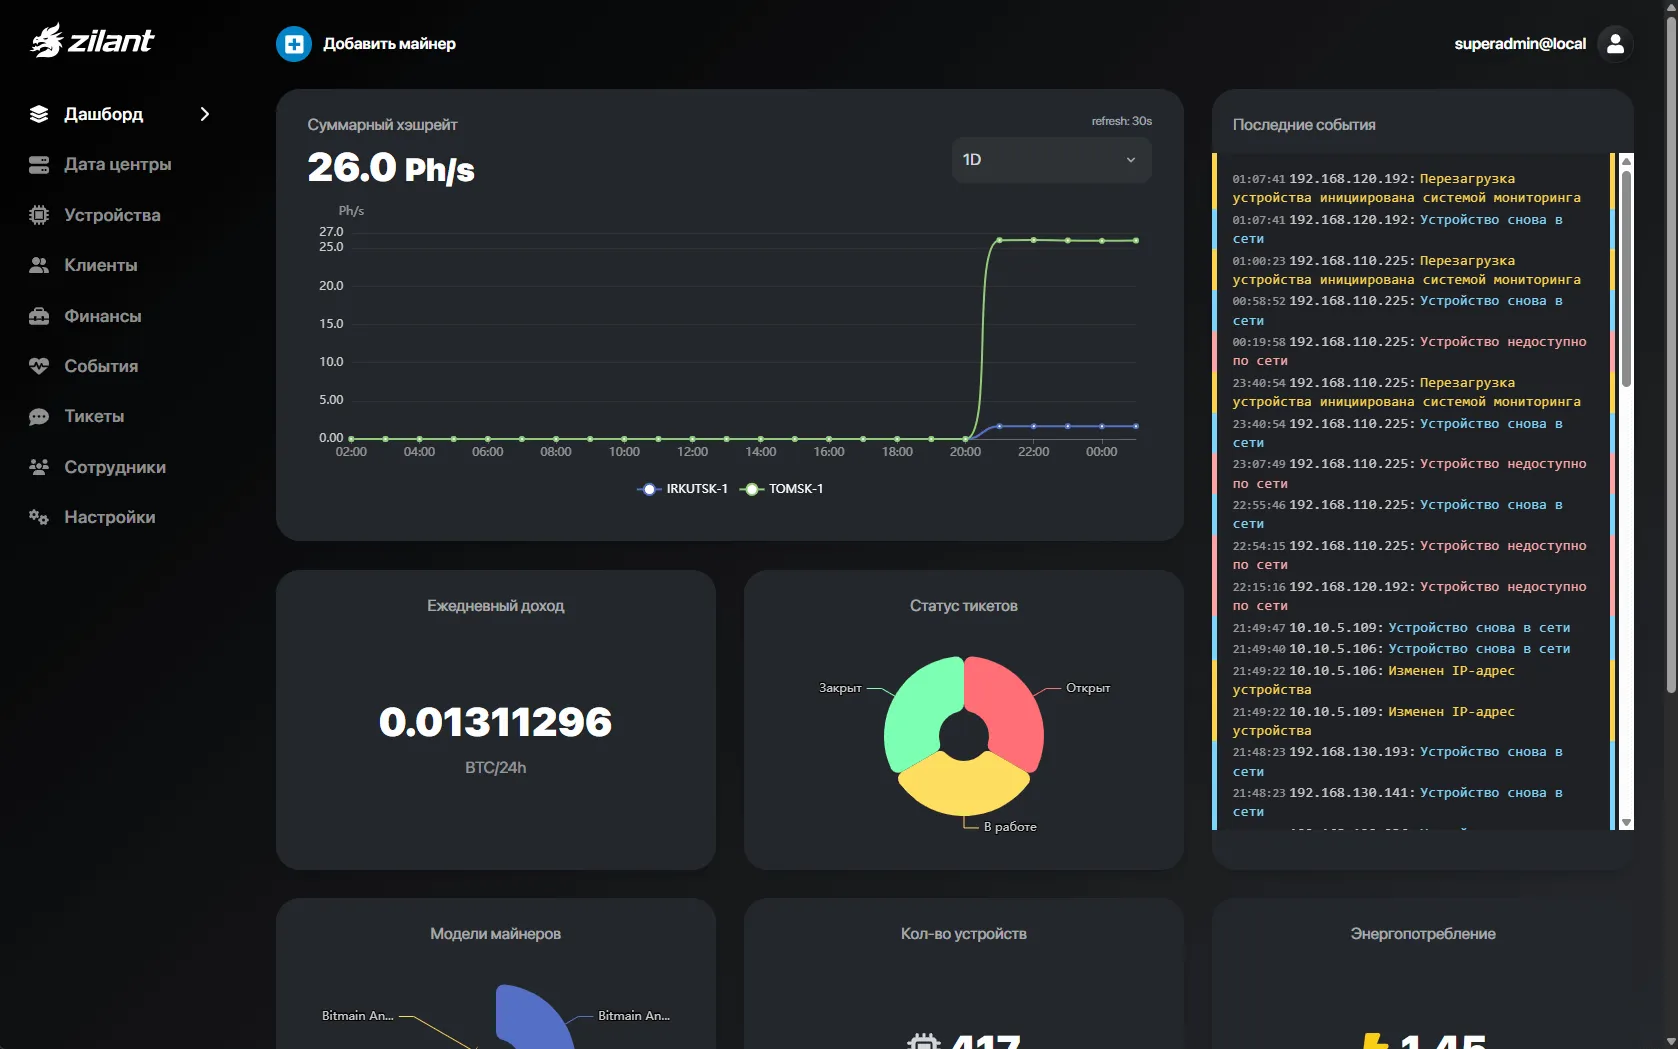The image size is (1678, 1049).
Task: Open Дата центры from the sidebar icon
Action: point(38,164)
